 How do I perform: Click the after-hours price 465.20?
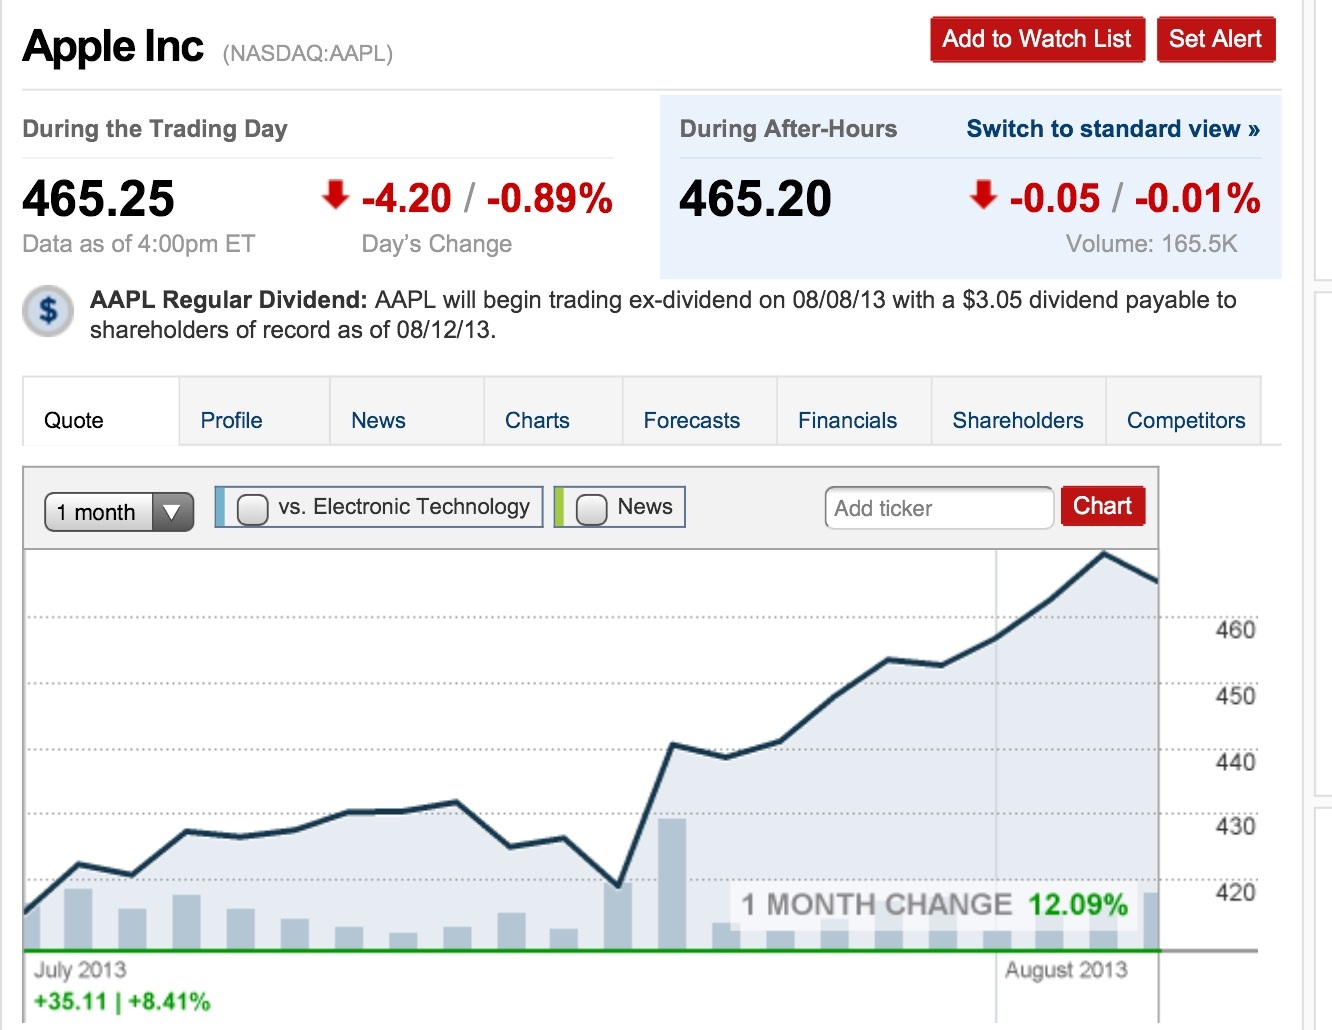pyautogui.click(x=755, y=198)
